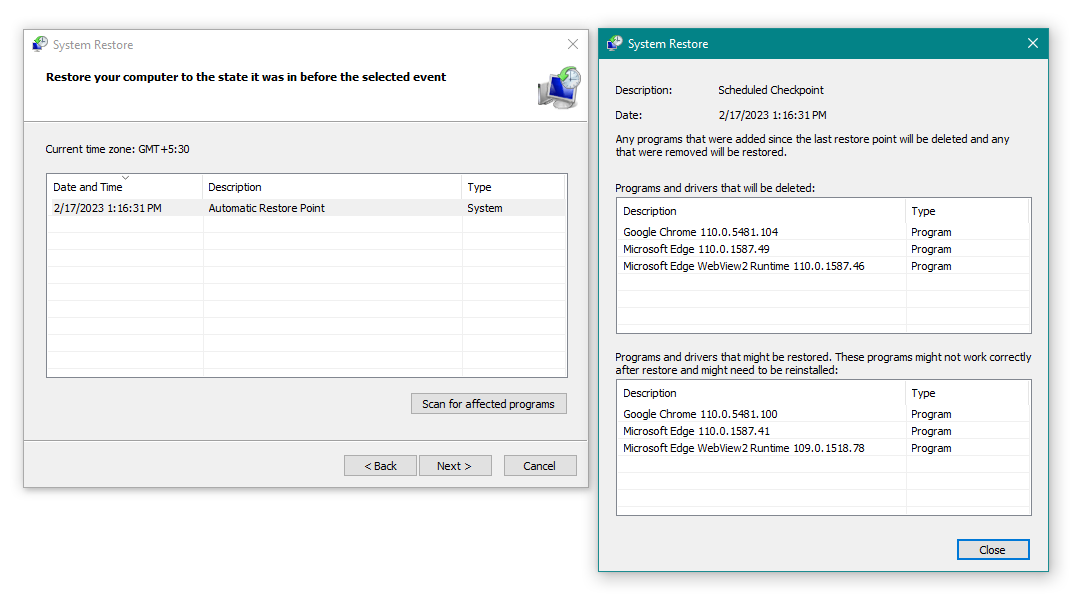Click Type header in programs to be deleted list
Image resolution: width=1086 pixels, height=610 pixels.
967,211
